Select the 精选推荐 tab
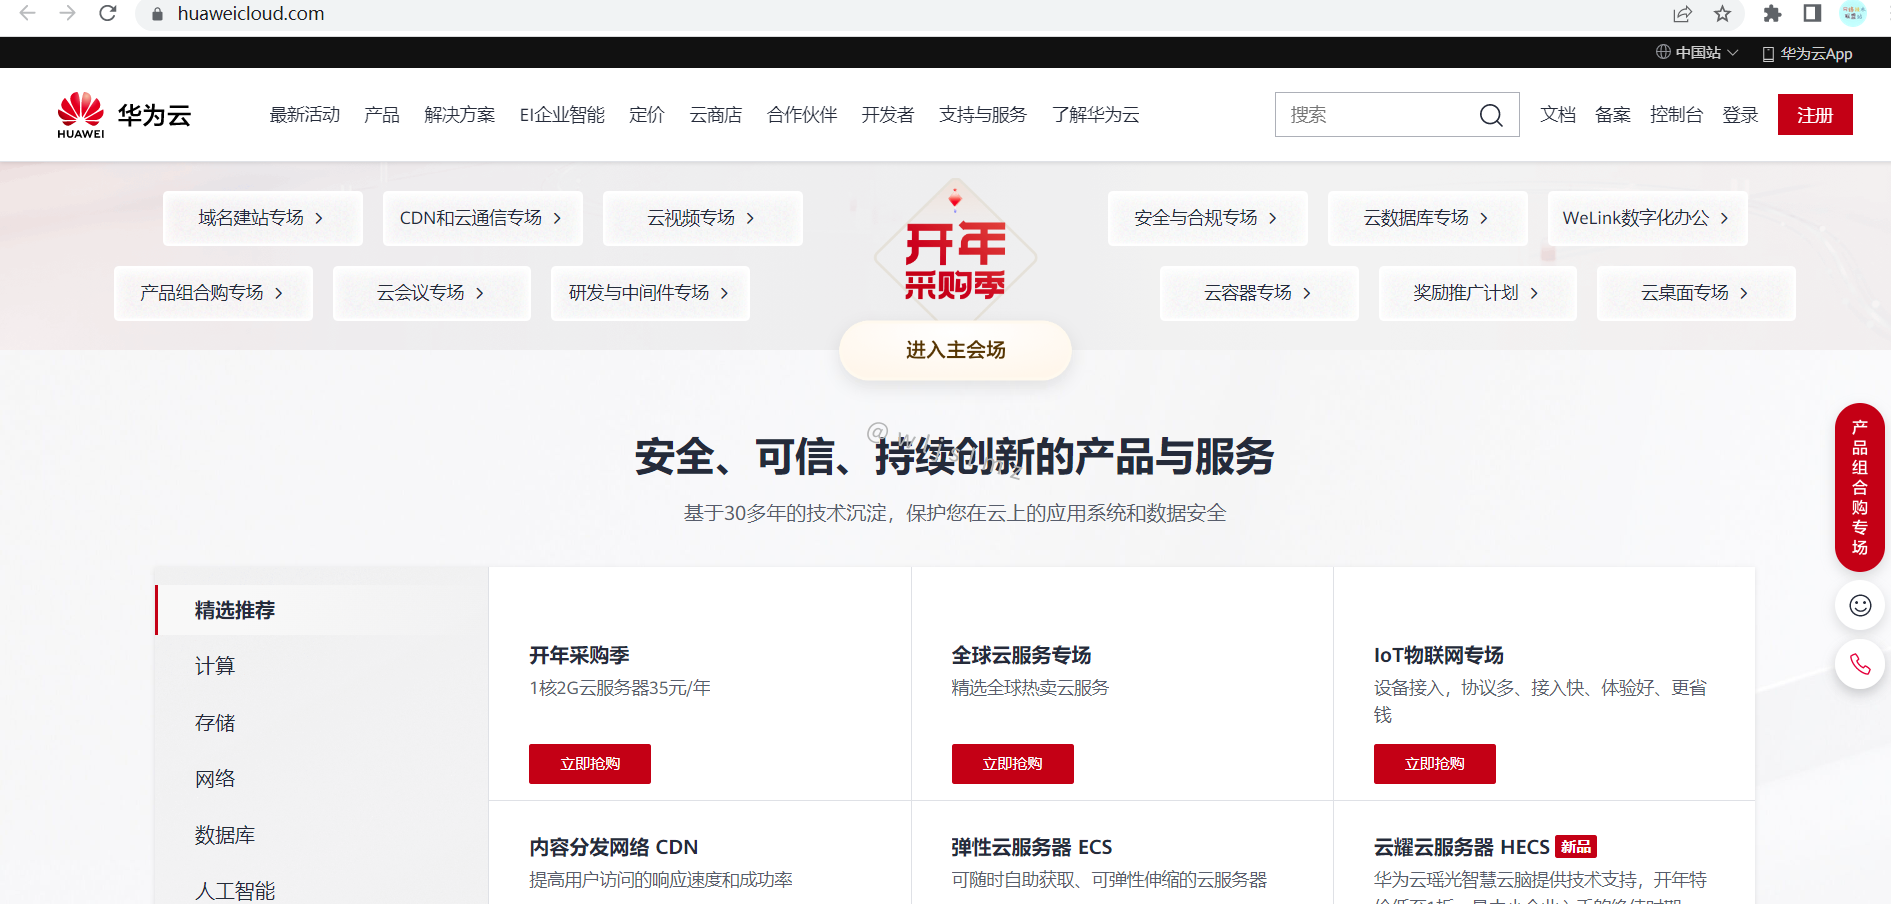The height and width of the screenshot is (904, 1891). 322,610
